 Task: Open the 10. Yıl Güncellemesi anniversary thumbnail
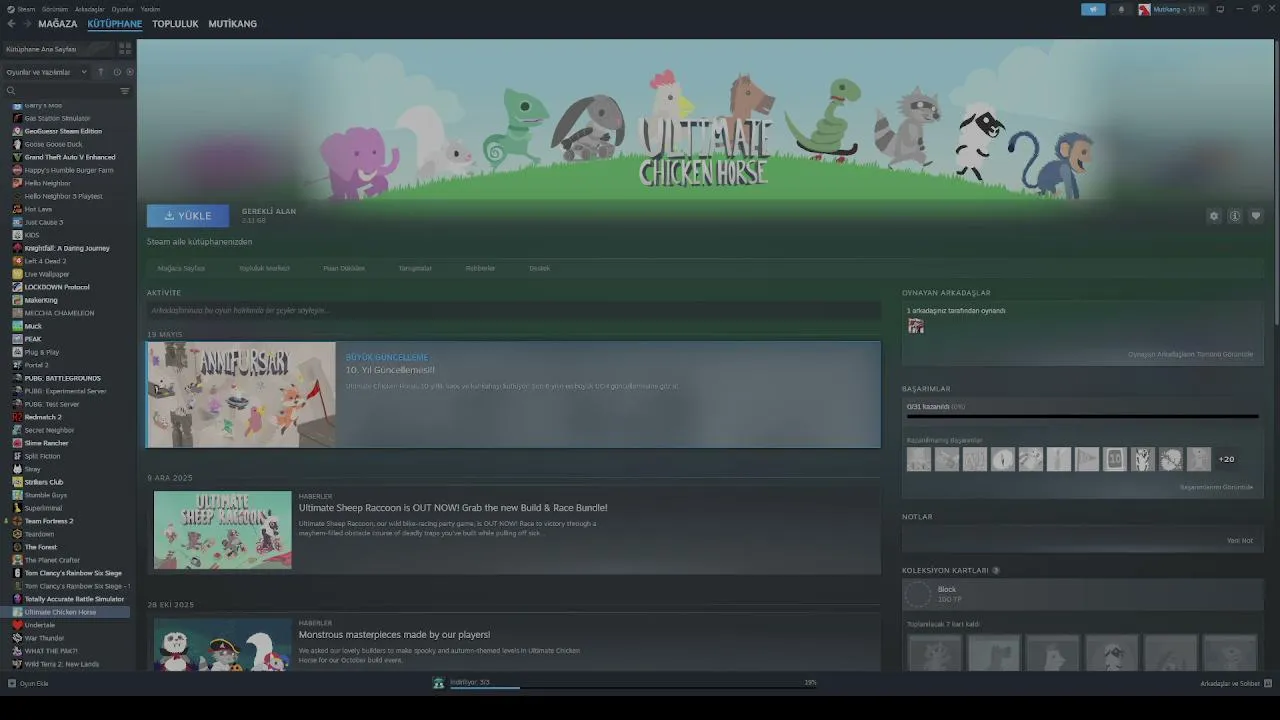241,395
